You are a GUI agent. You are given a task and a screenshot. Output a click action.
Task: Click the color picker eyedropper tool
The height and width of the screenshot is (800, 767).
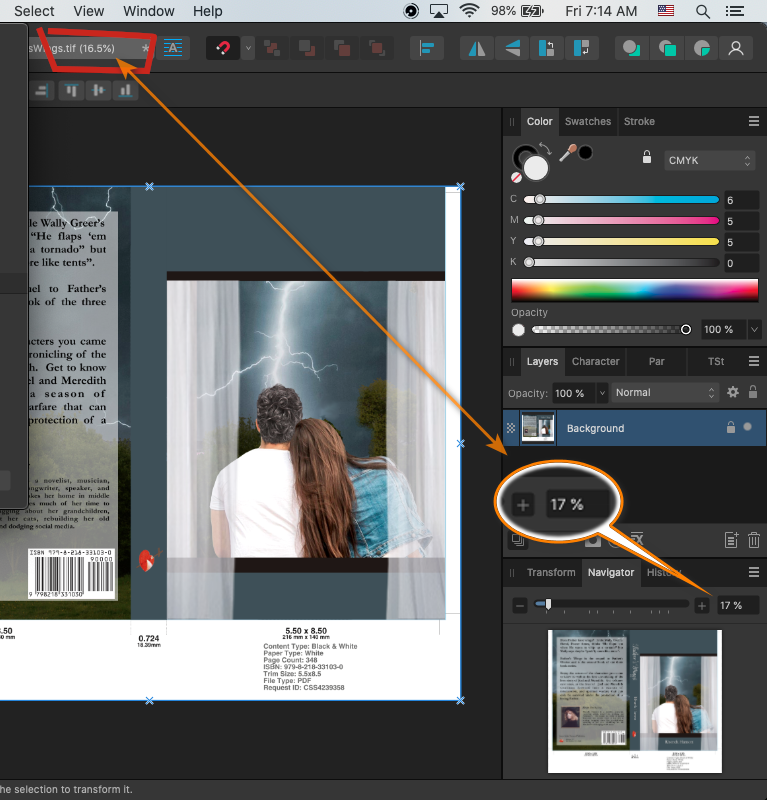(x=568, y=153)
